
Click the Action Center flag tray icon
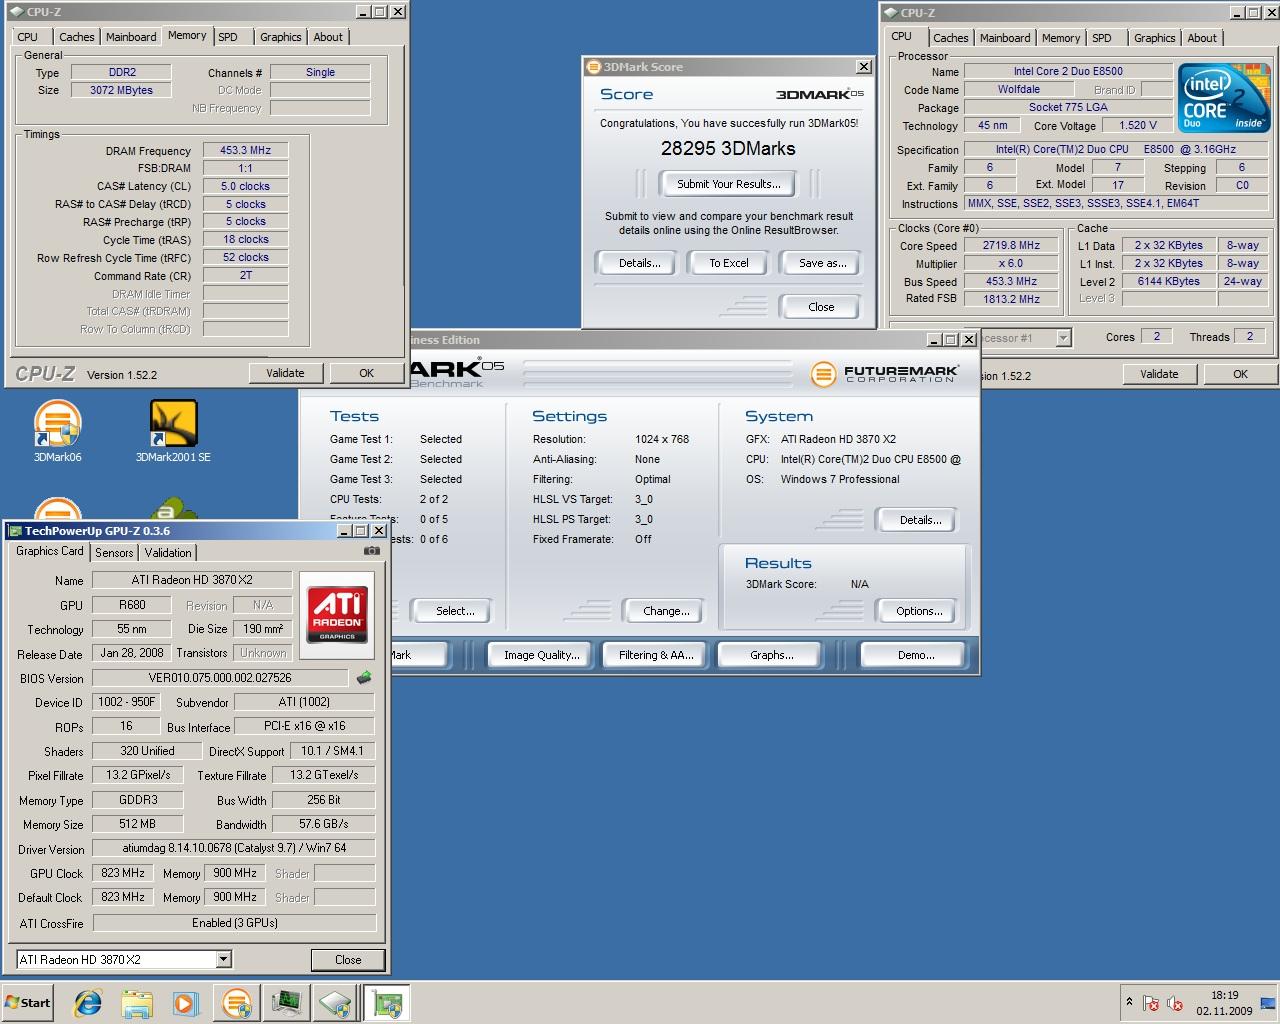click(1151, 1003)
